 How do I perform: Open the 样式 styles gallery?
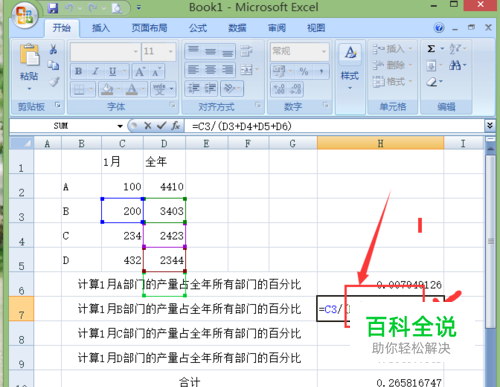tap(350, 67)
